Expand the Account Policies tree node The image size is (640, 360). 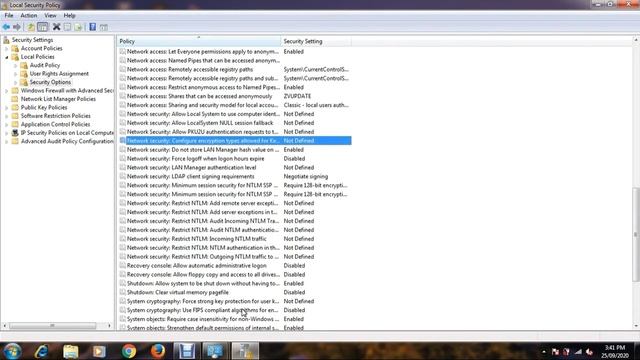coord(7,48)
